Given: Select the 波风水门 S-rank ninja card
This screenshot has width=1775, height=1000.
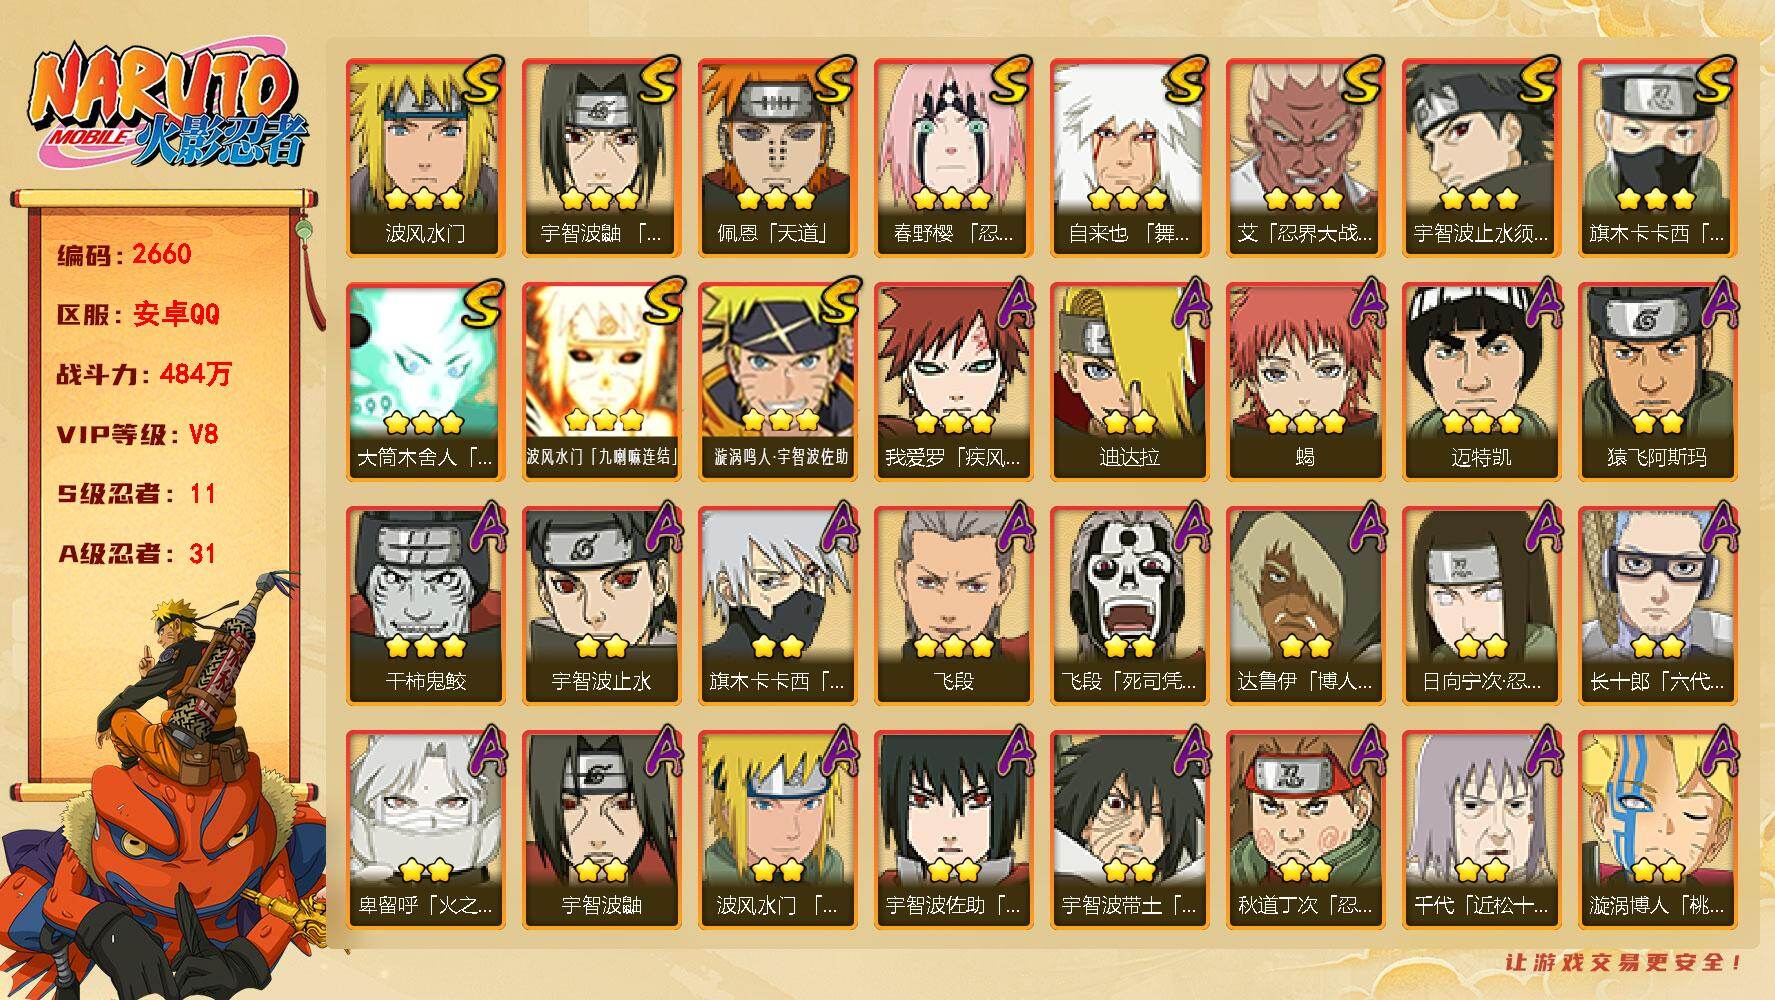Looking at the screenshot, I should pyautogui.click(x=425, y=157).
